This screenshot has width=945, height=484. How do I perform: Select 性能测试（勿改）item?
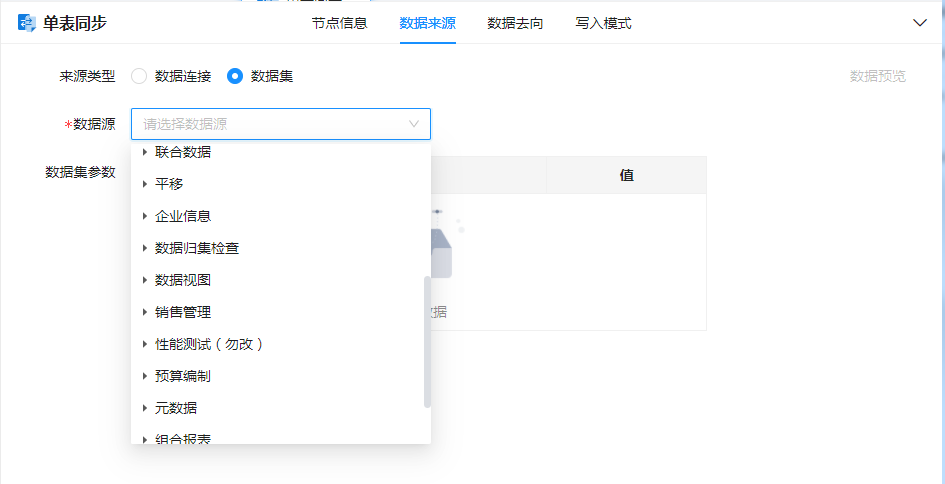tap(208, 344)
